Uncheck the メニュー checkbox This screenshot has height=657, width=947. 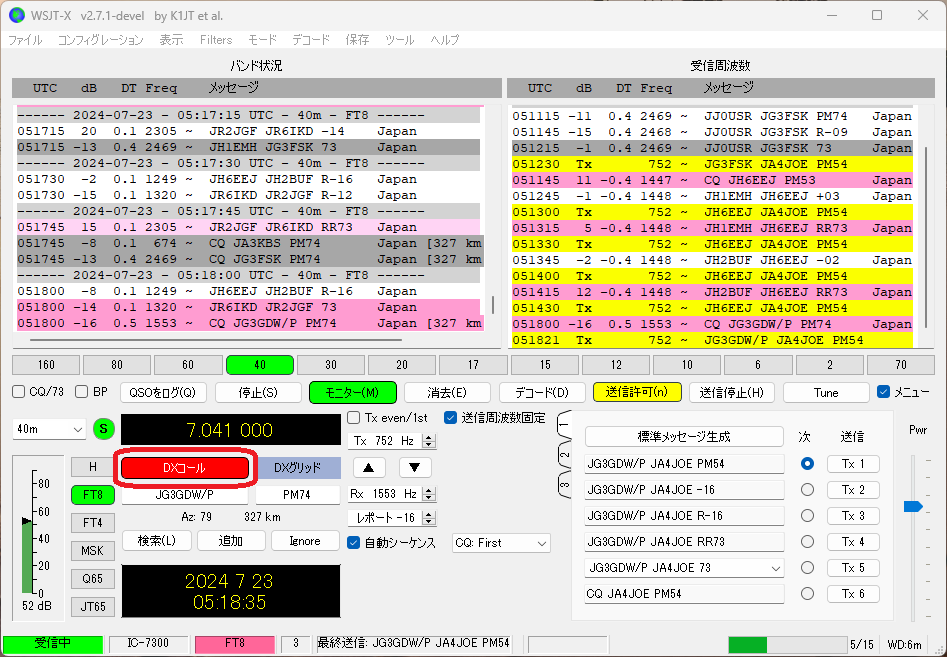pos(884,392)
